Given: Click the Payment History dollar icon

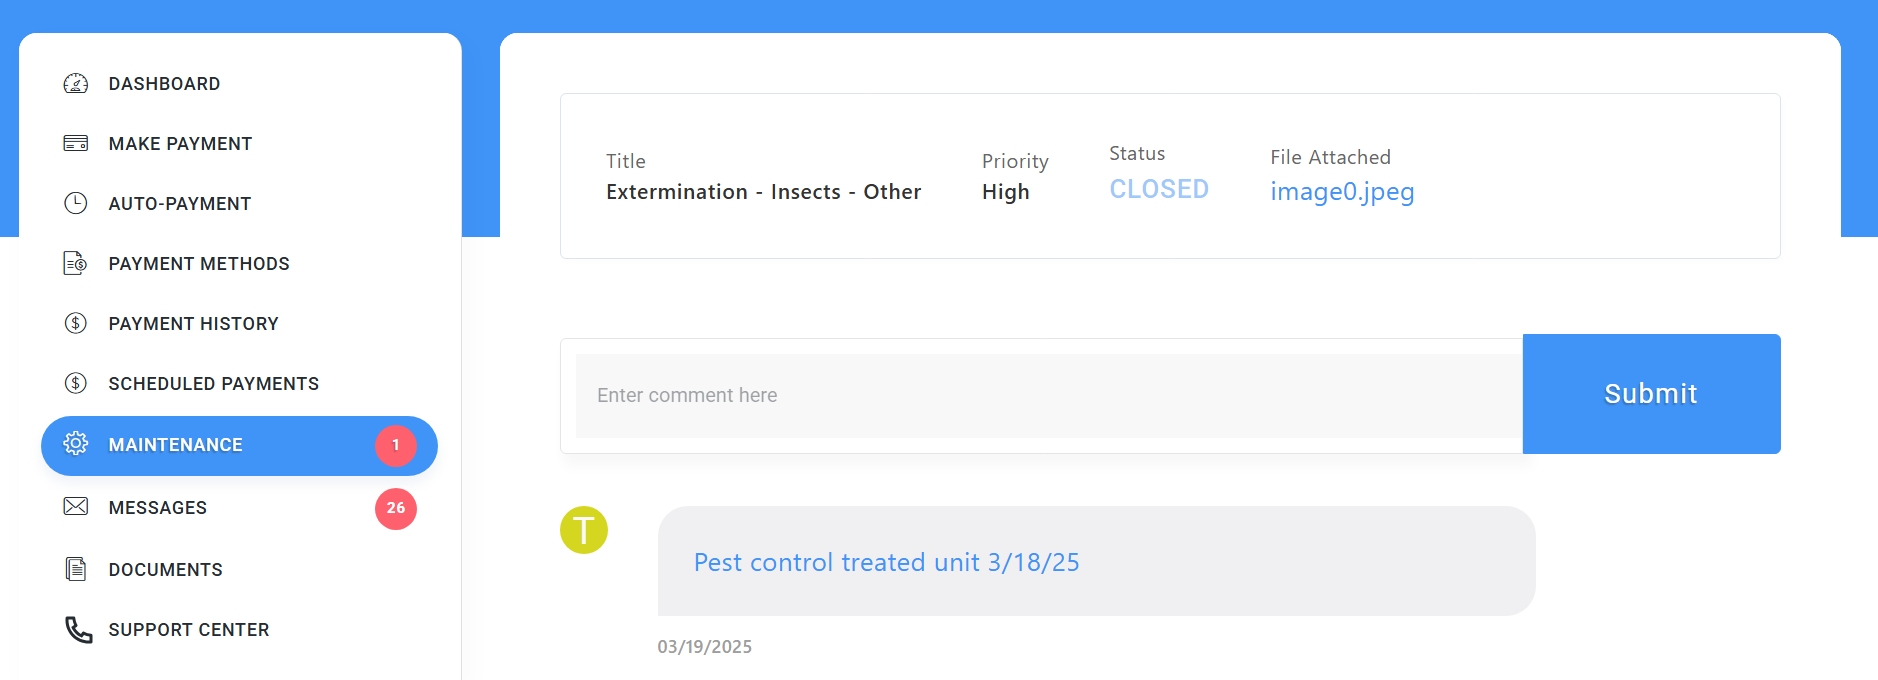Looking at the screenshot, I should pos(76,324).
